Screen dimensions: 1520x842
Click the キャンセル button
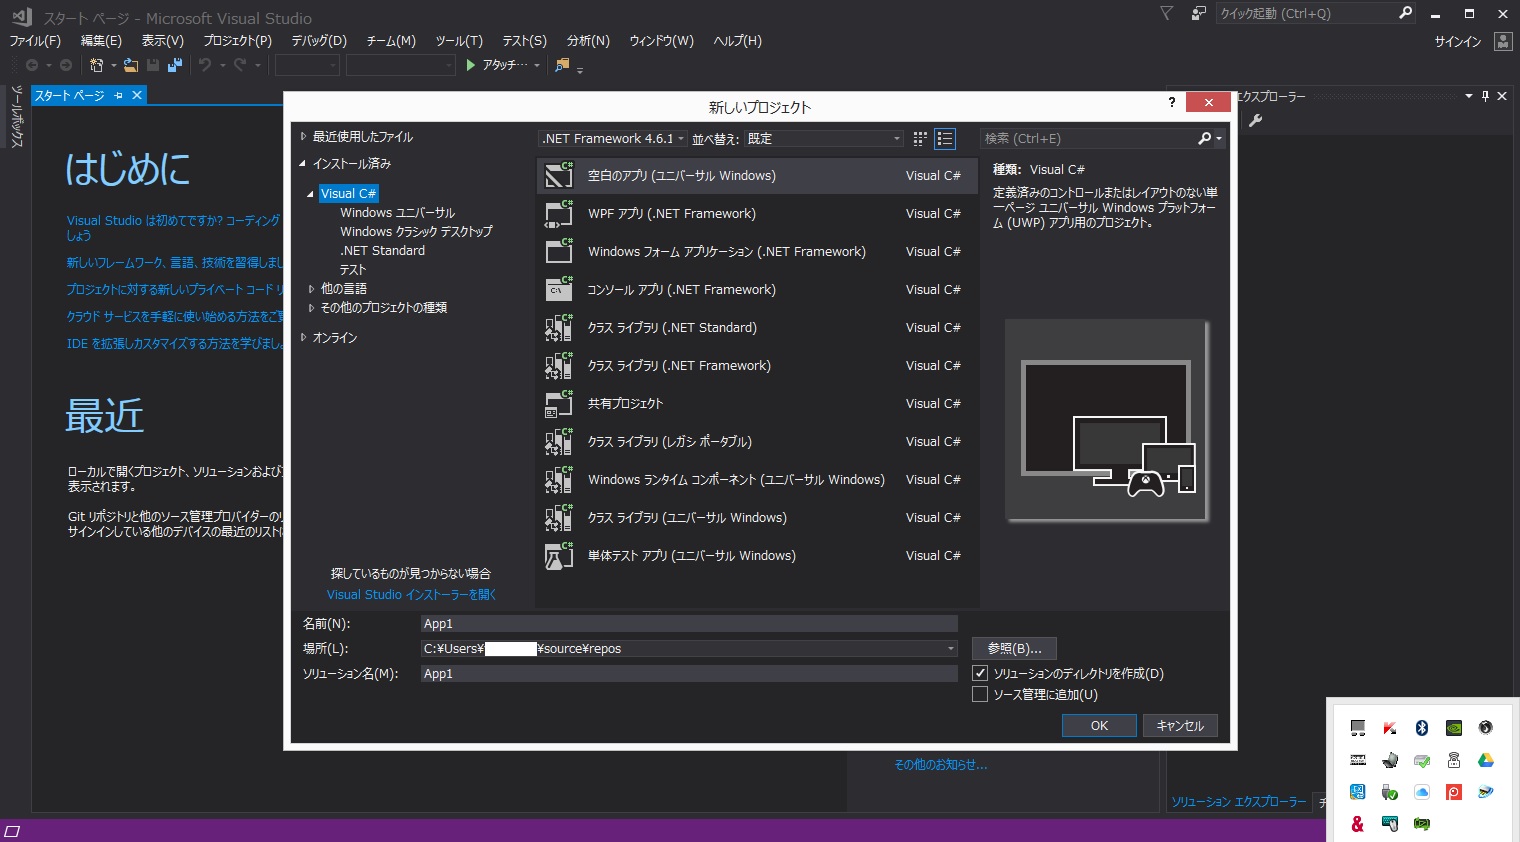(x=1180, y=726)
